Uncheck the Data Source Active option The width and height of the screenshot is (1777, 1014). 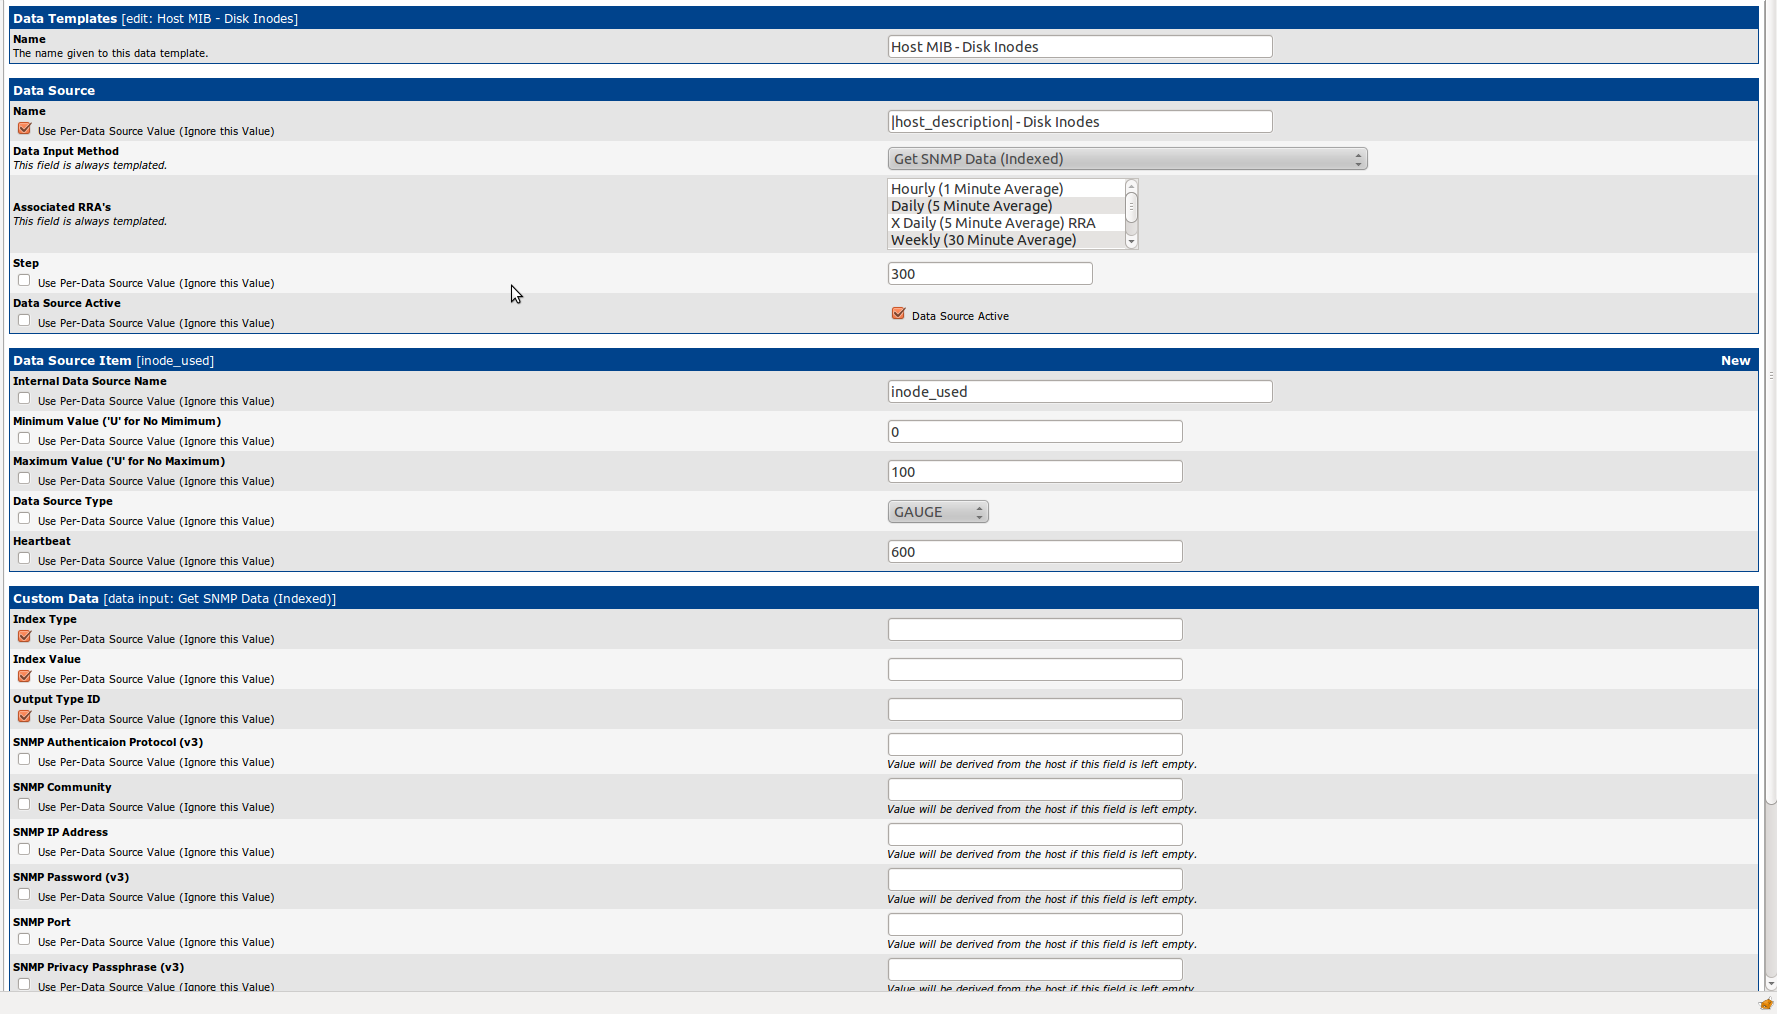[x=898, y=314]
